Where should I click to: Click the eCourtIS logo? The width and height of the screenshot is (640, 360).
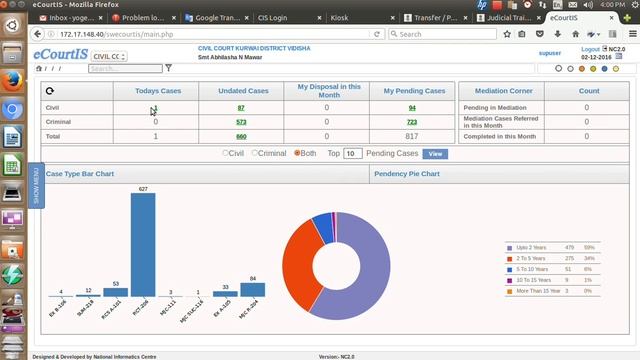60,54
